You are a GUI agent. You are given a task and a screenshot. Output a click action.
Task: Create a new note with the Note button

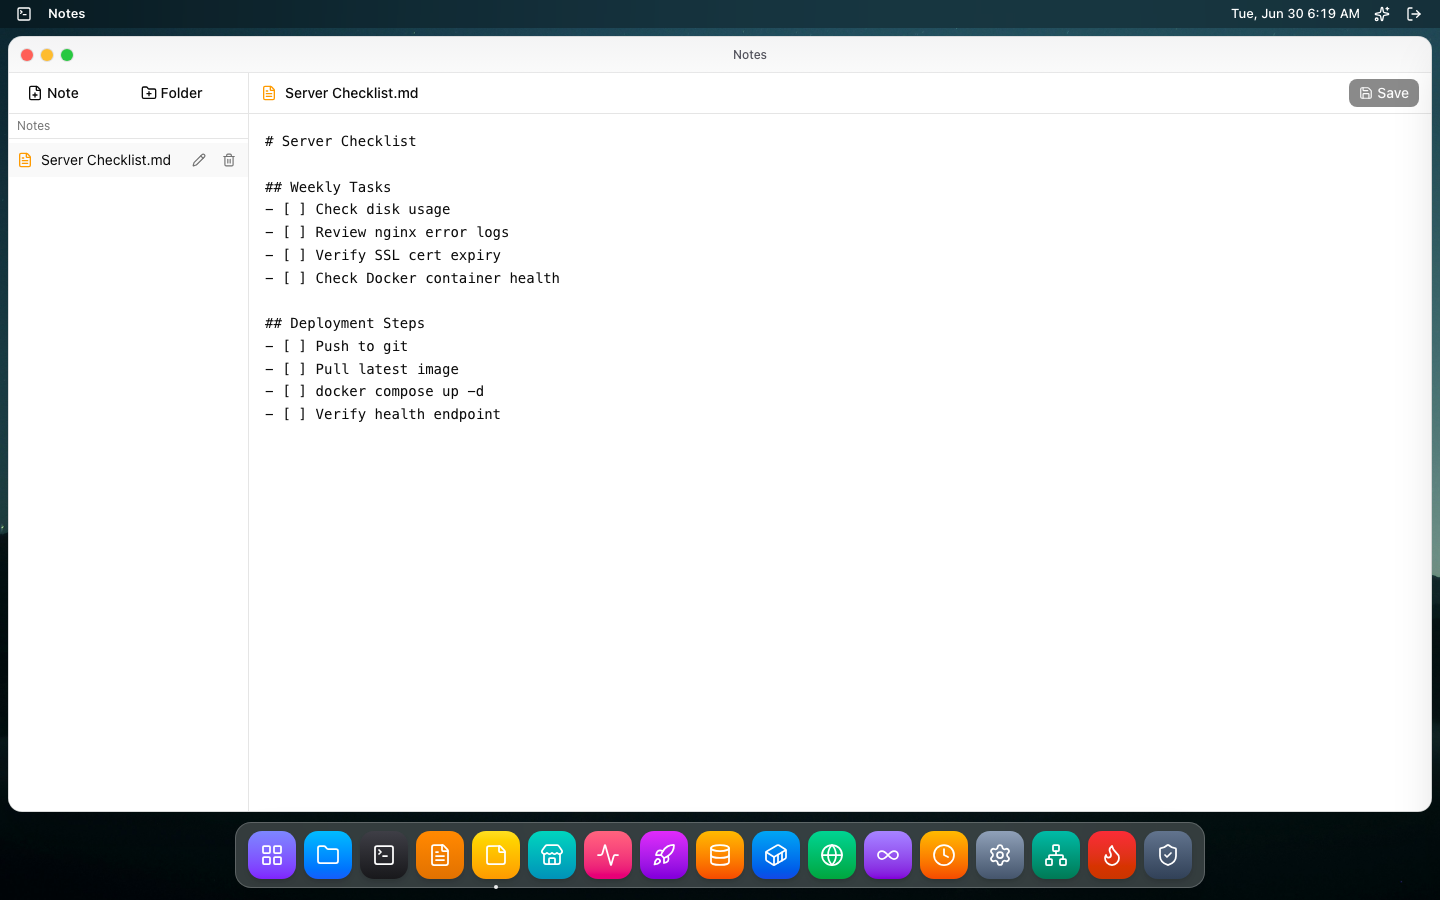tap(54, 93)
